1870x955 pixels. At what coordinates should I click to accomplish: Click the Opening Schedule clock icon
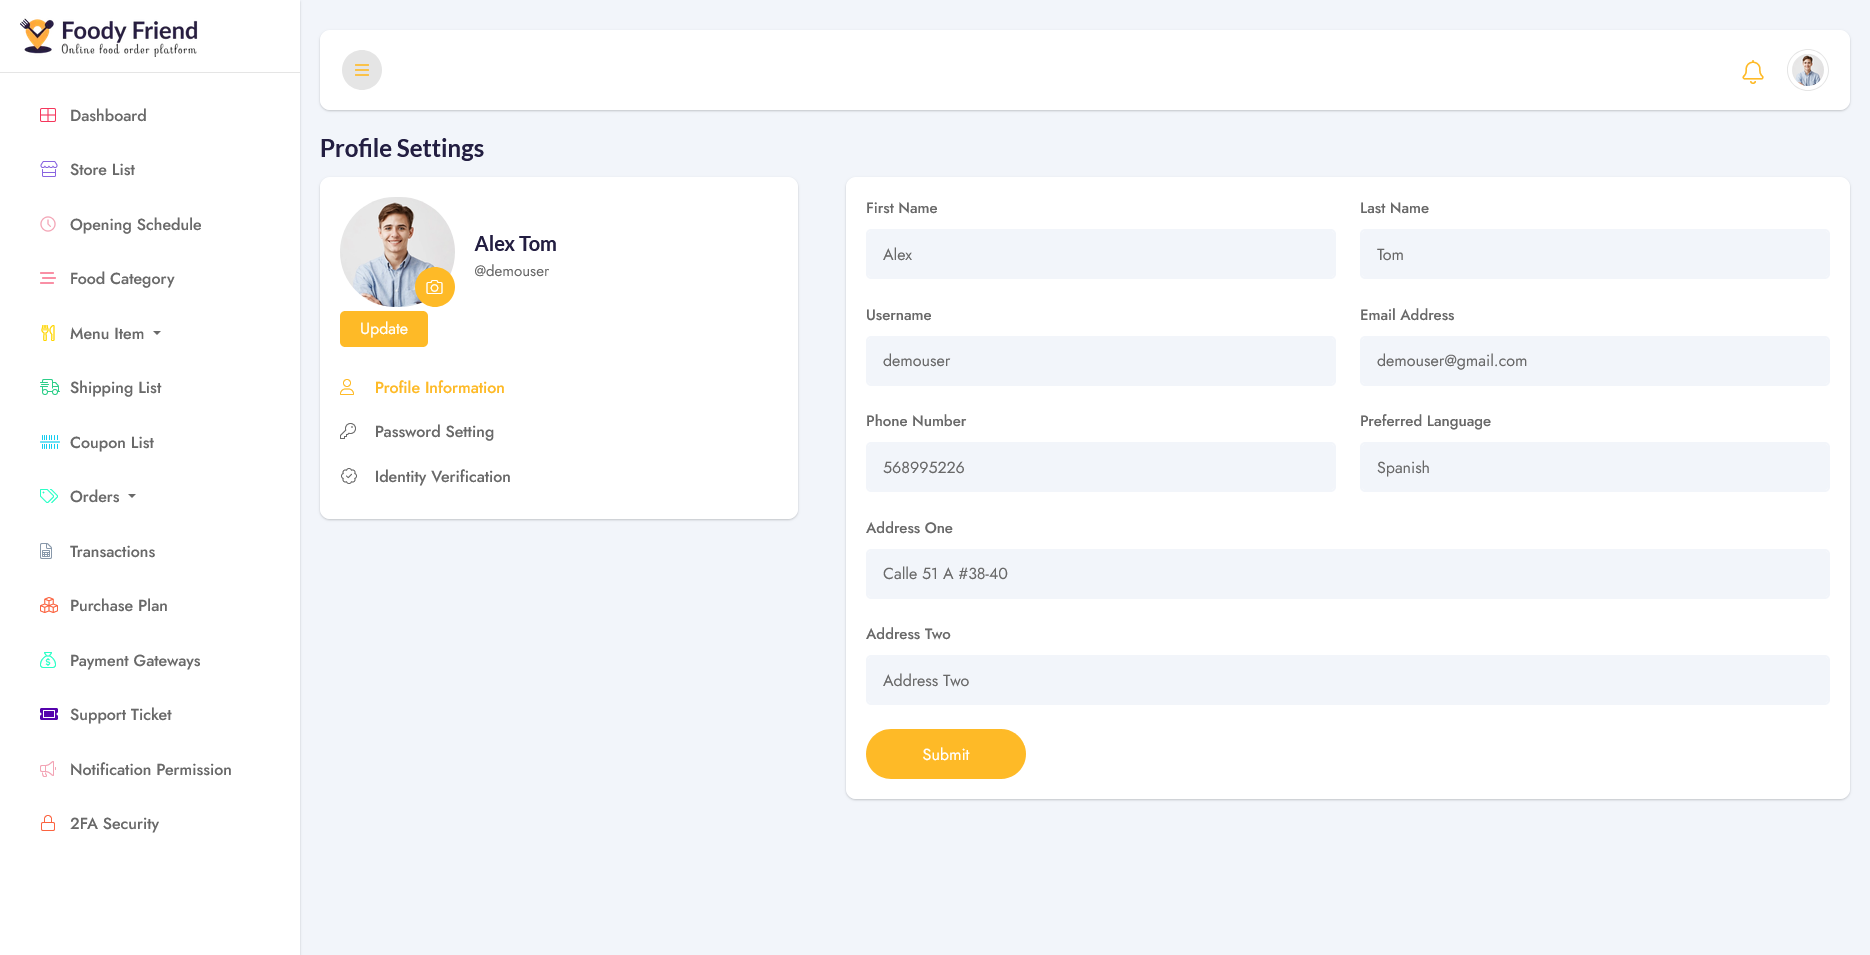pos(48,224)
